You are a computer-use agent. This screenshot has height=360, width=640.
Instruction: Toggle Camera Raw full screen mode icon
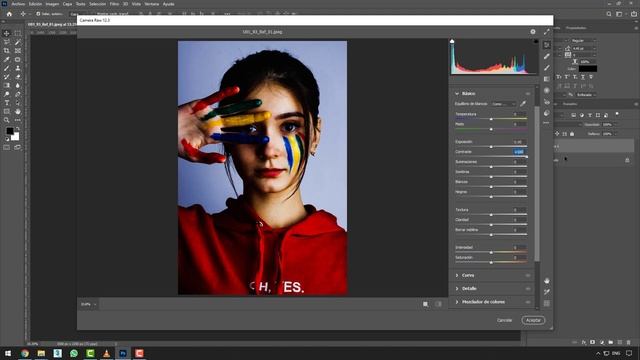pos(547,31)
